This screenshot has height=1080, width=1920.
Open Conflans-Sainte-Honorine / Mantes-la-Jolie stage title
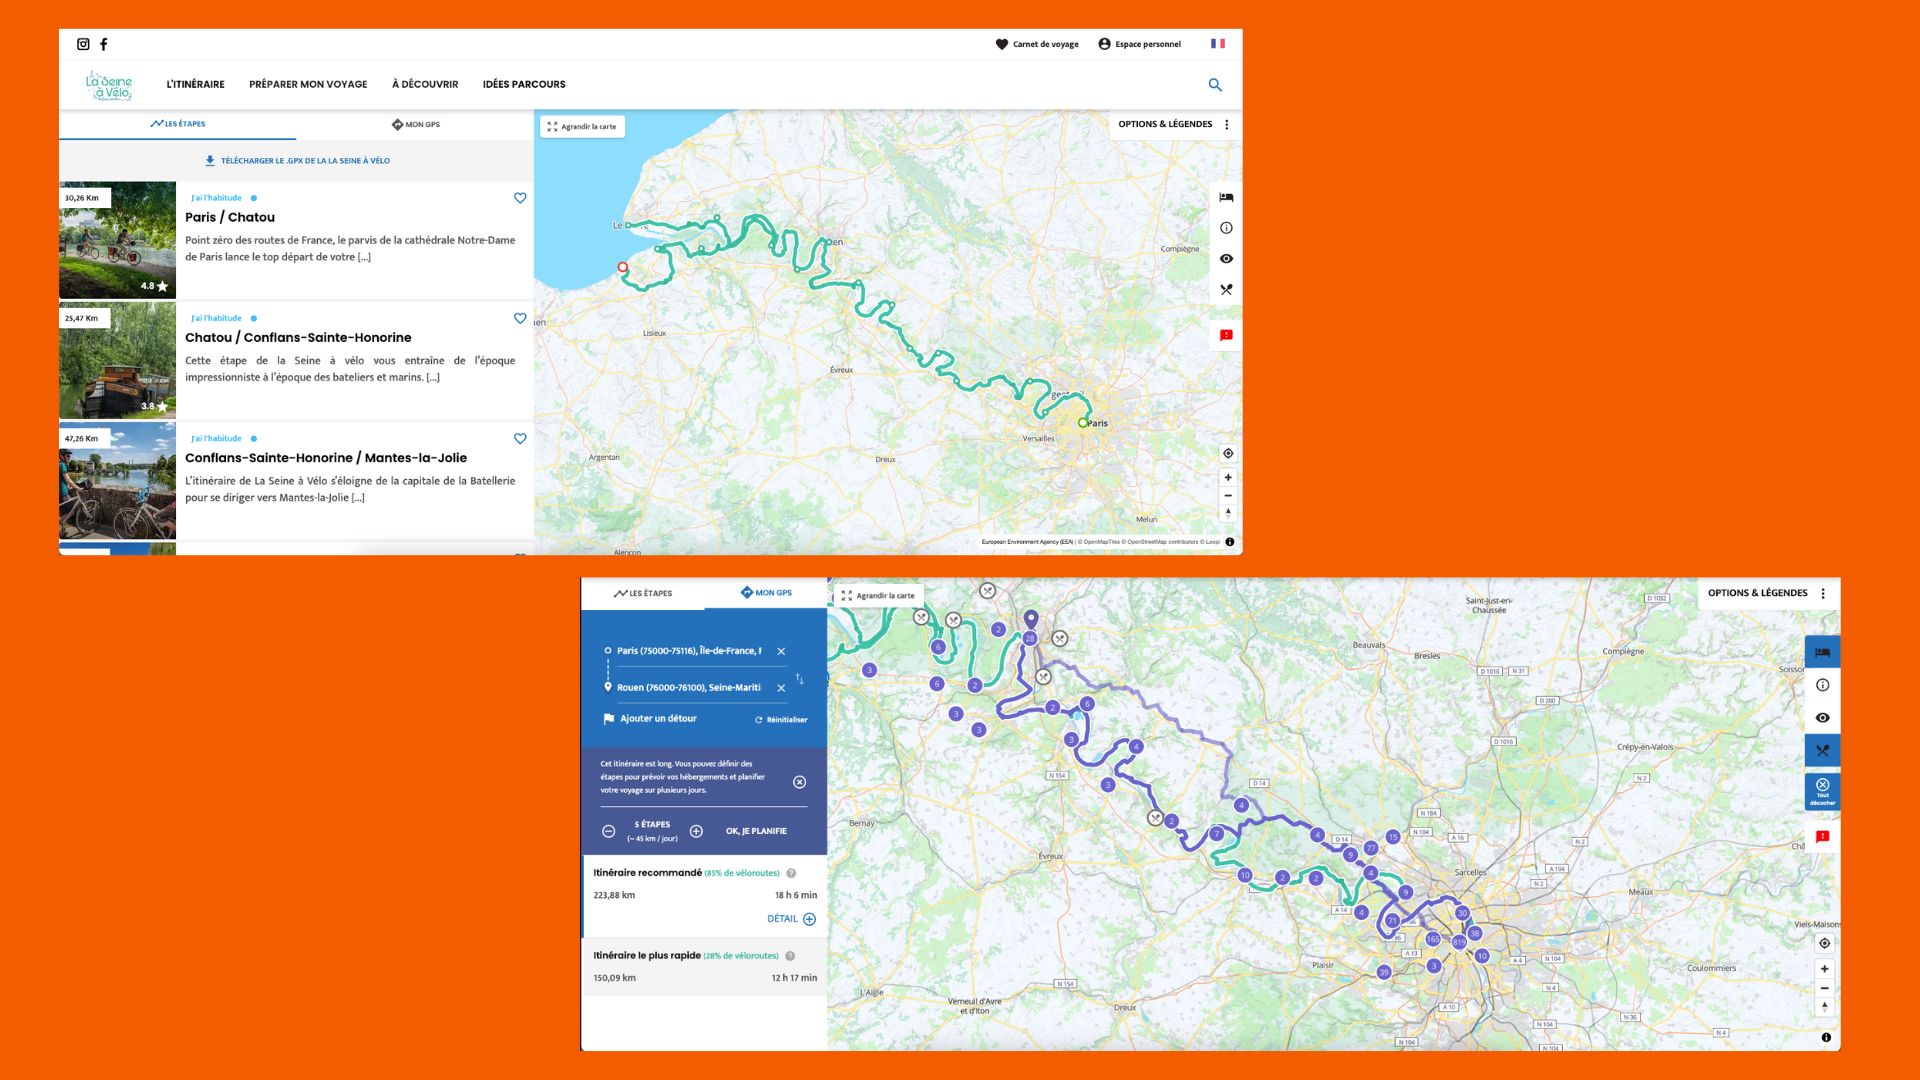click(x=326, y=458)
